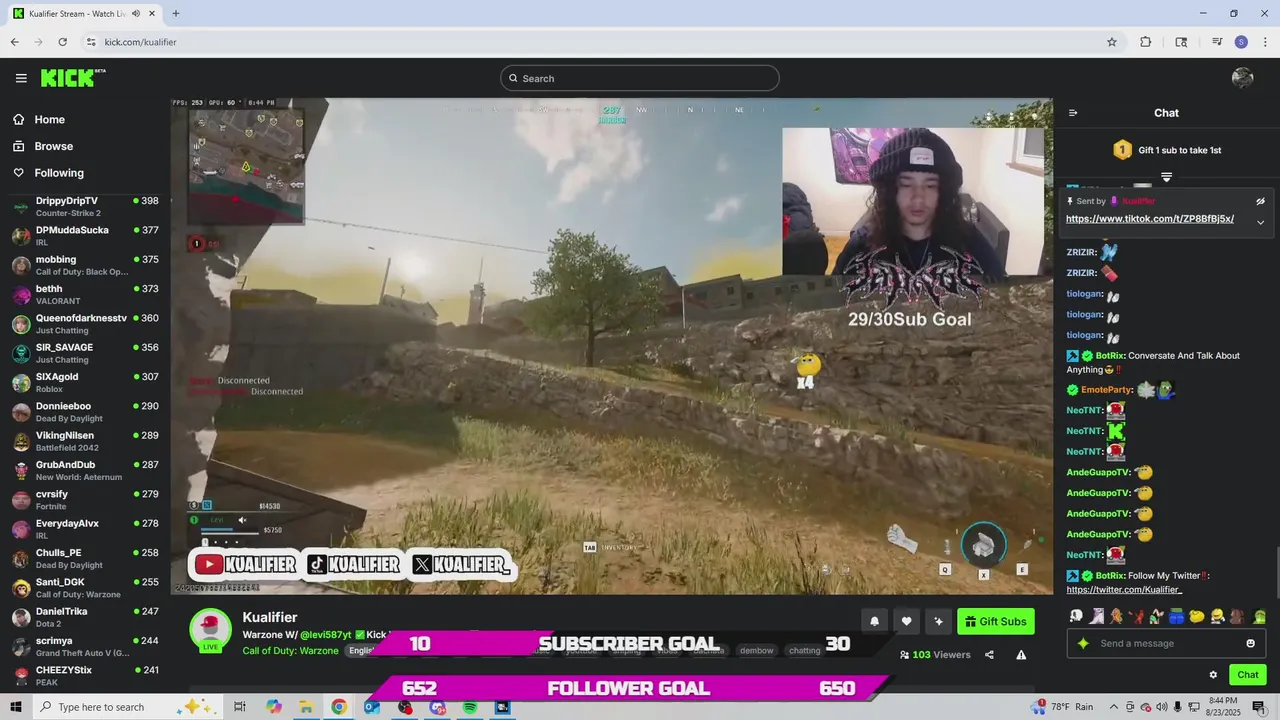The height and width of the screenshot is (720, 1280).
Task: Open mobbing channel in sidebar
Action: [x=85, y=265]
